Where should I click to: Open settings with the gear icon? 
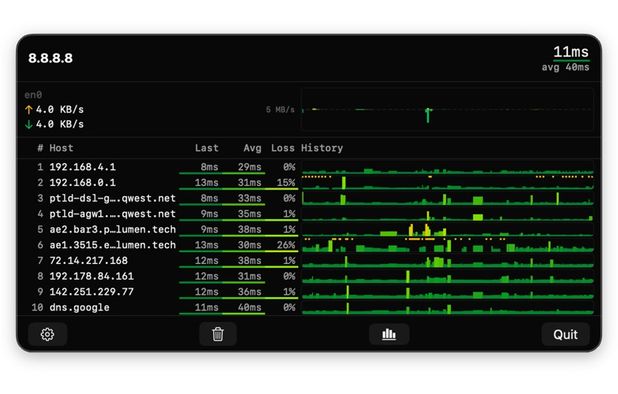[x=47, y=335]
